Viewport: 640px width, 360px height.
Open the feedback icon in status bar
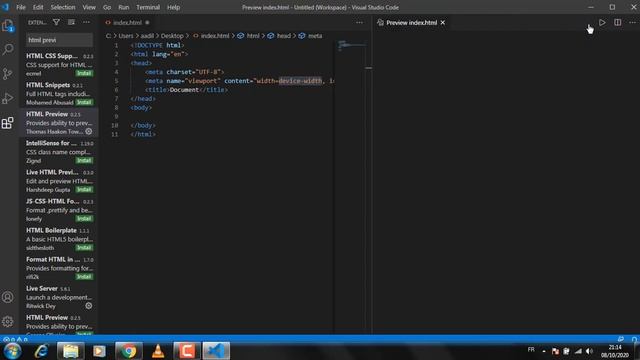tap(621, 339)
